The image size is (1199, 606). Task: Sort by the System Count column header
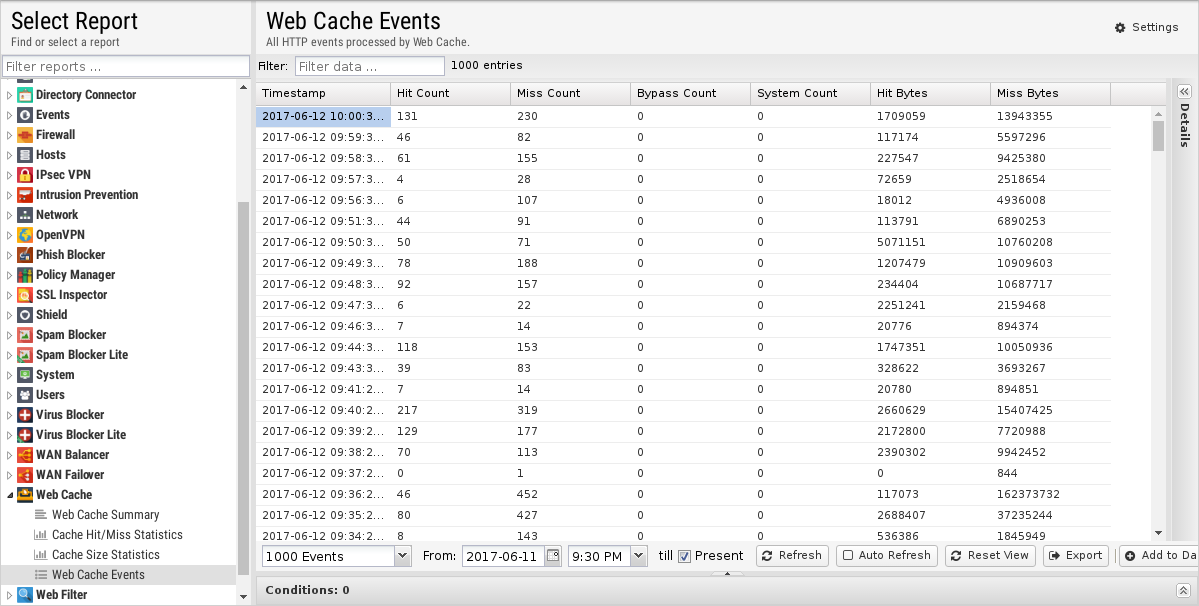click(810, 93)
